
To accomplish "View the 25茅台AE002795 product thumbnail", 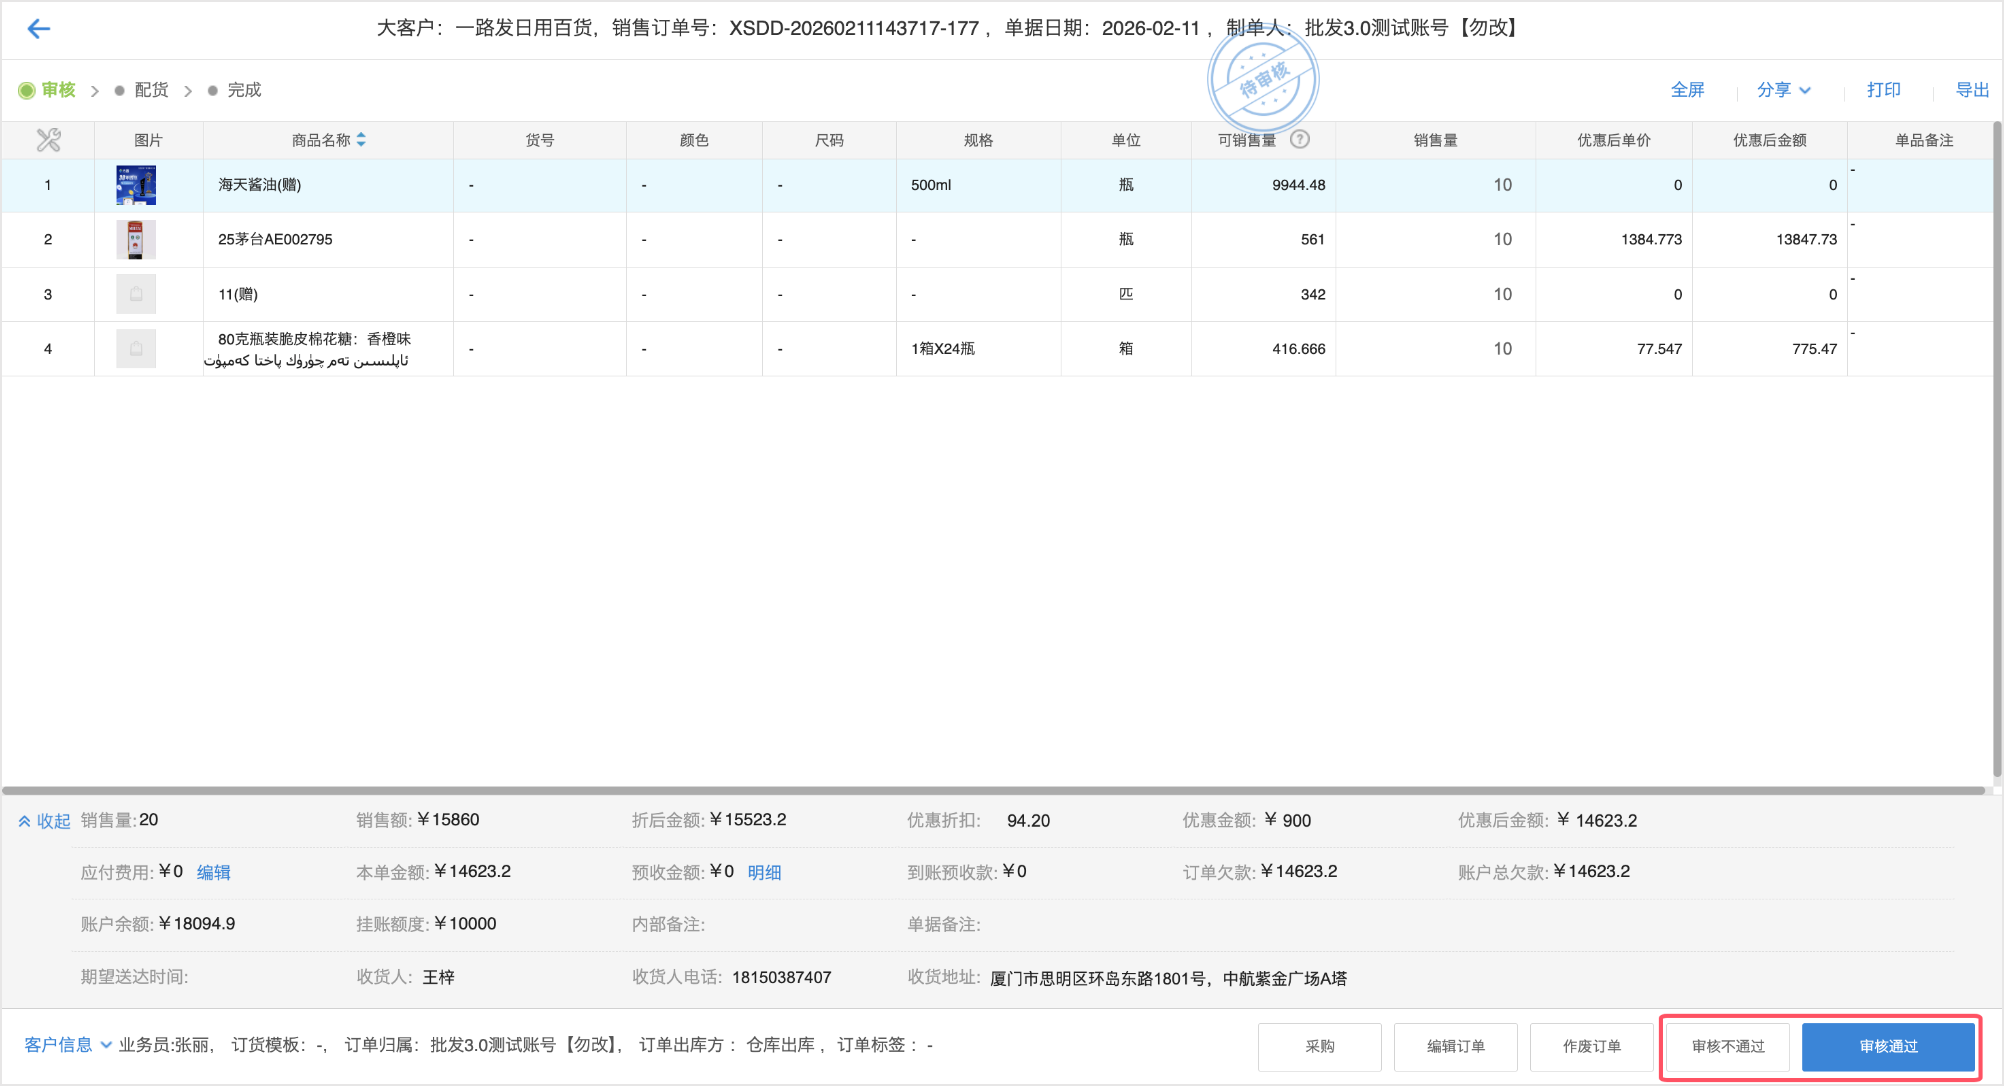I will coord(136,239).
